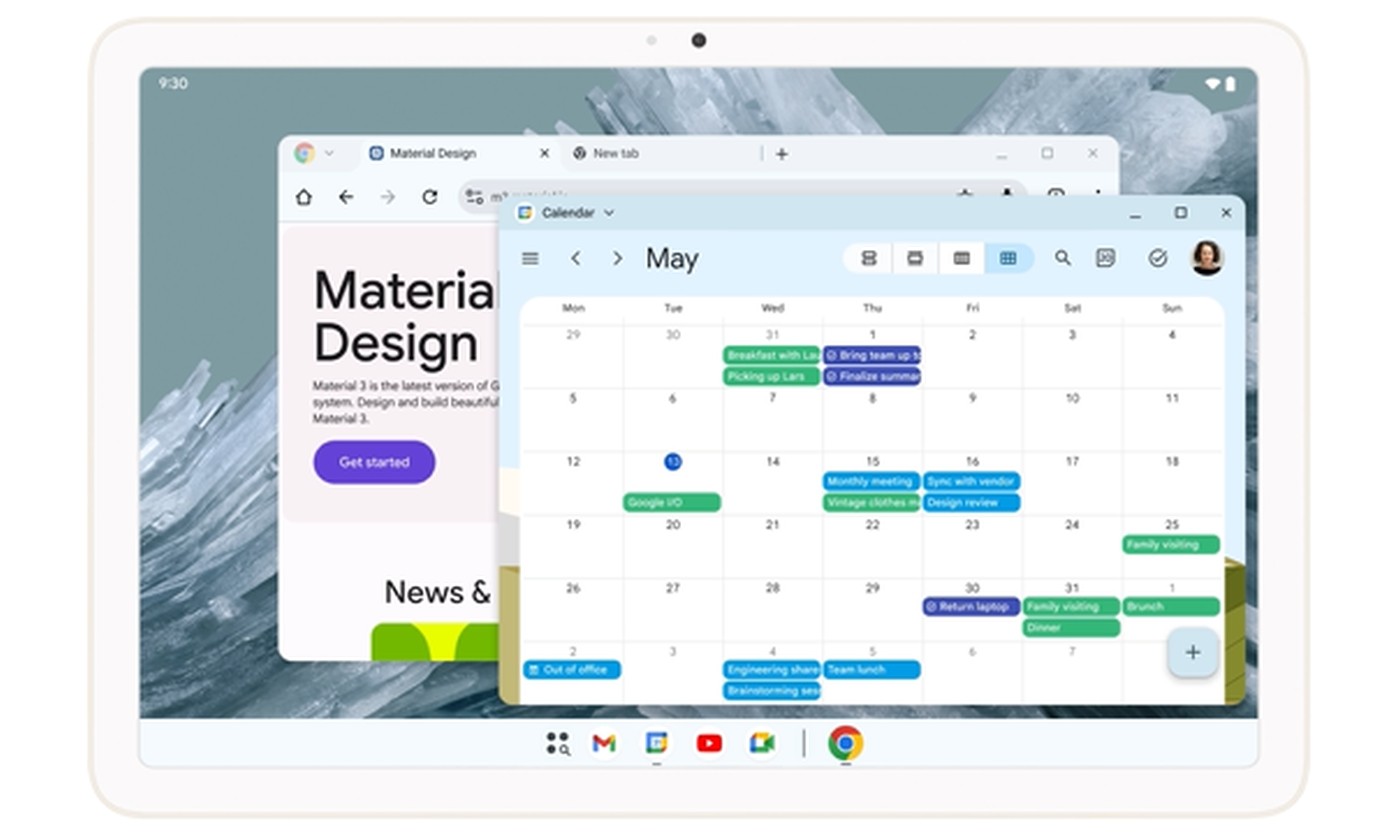Open YouTube from the taskbar

point(709,743)
